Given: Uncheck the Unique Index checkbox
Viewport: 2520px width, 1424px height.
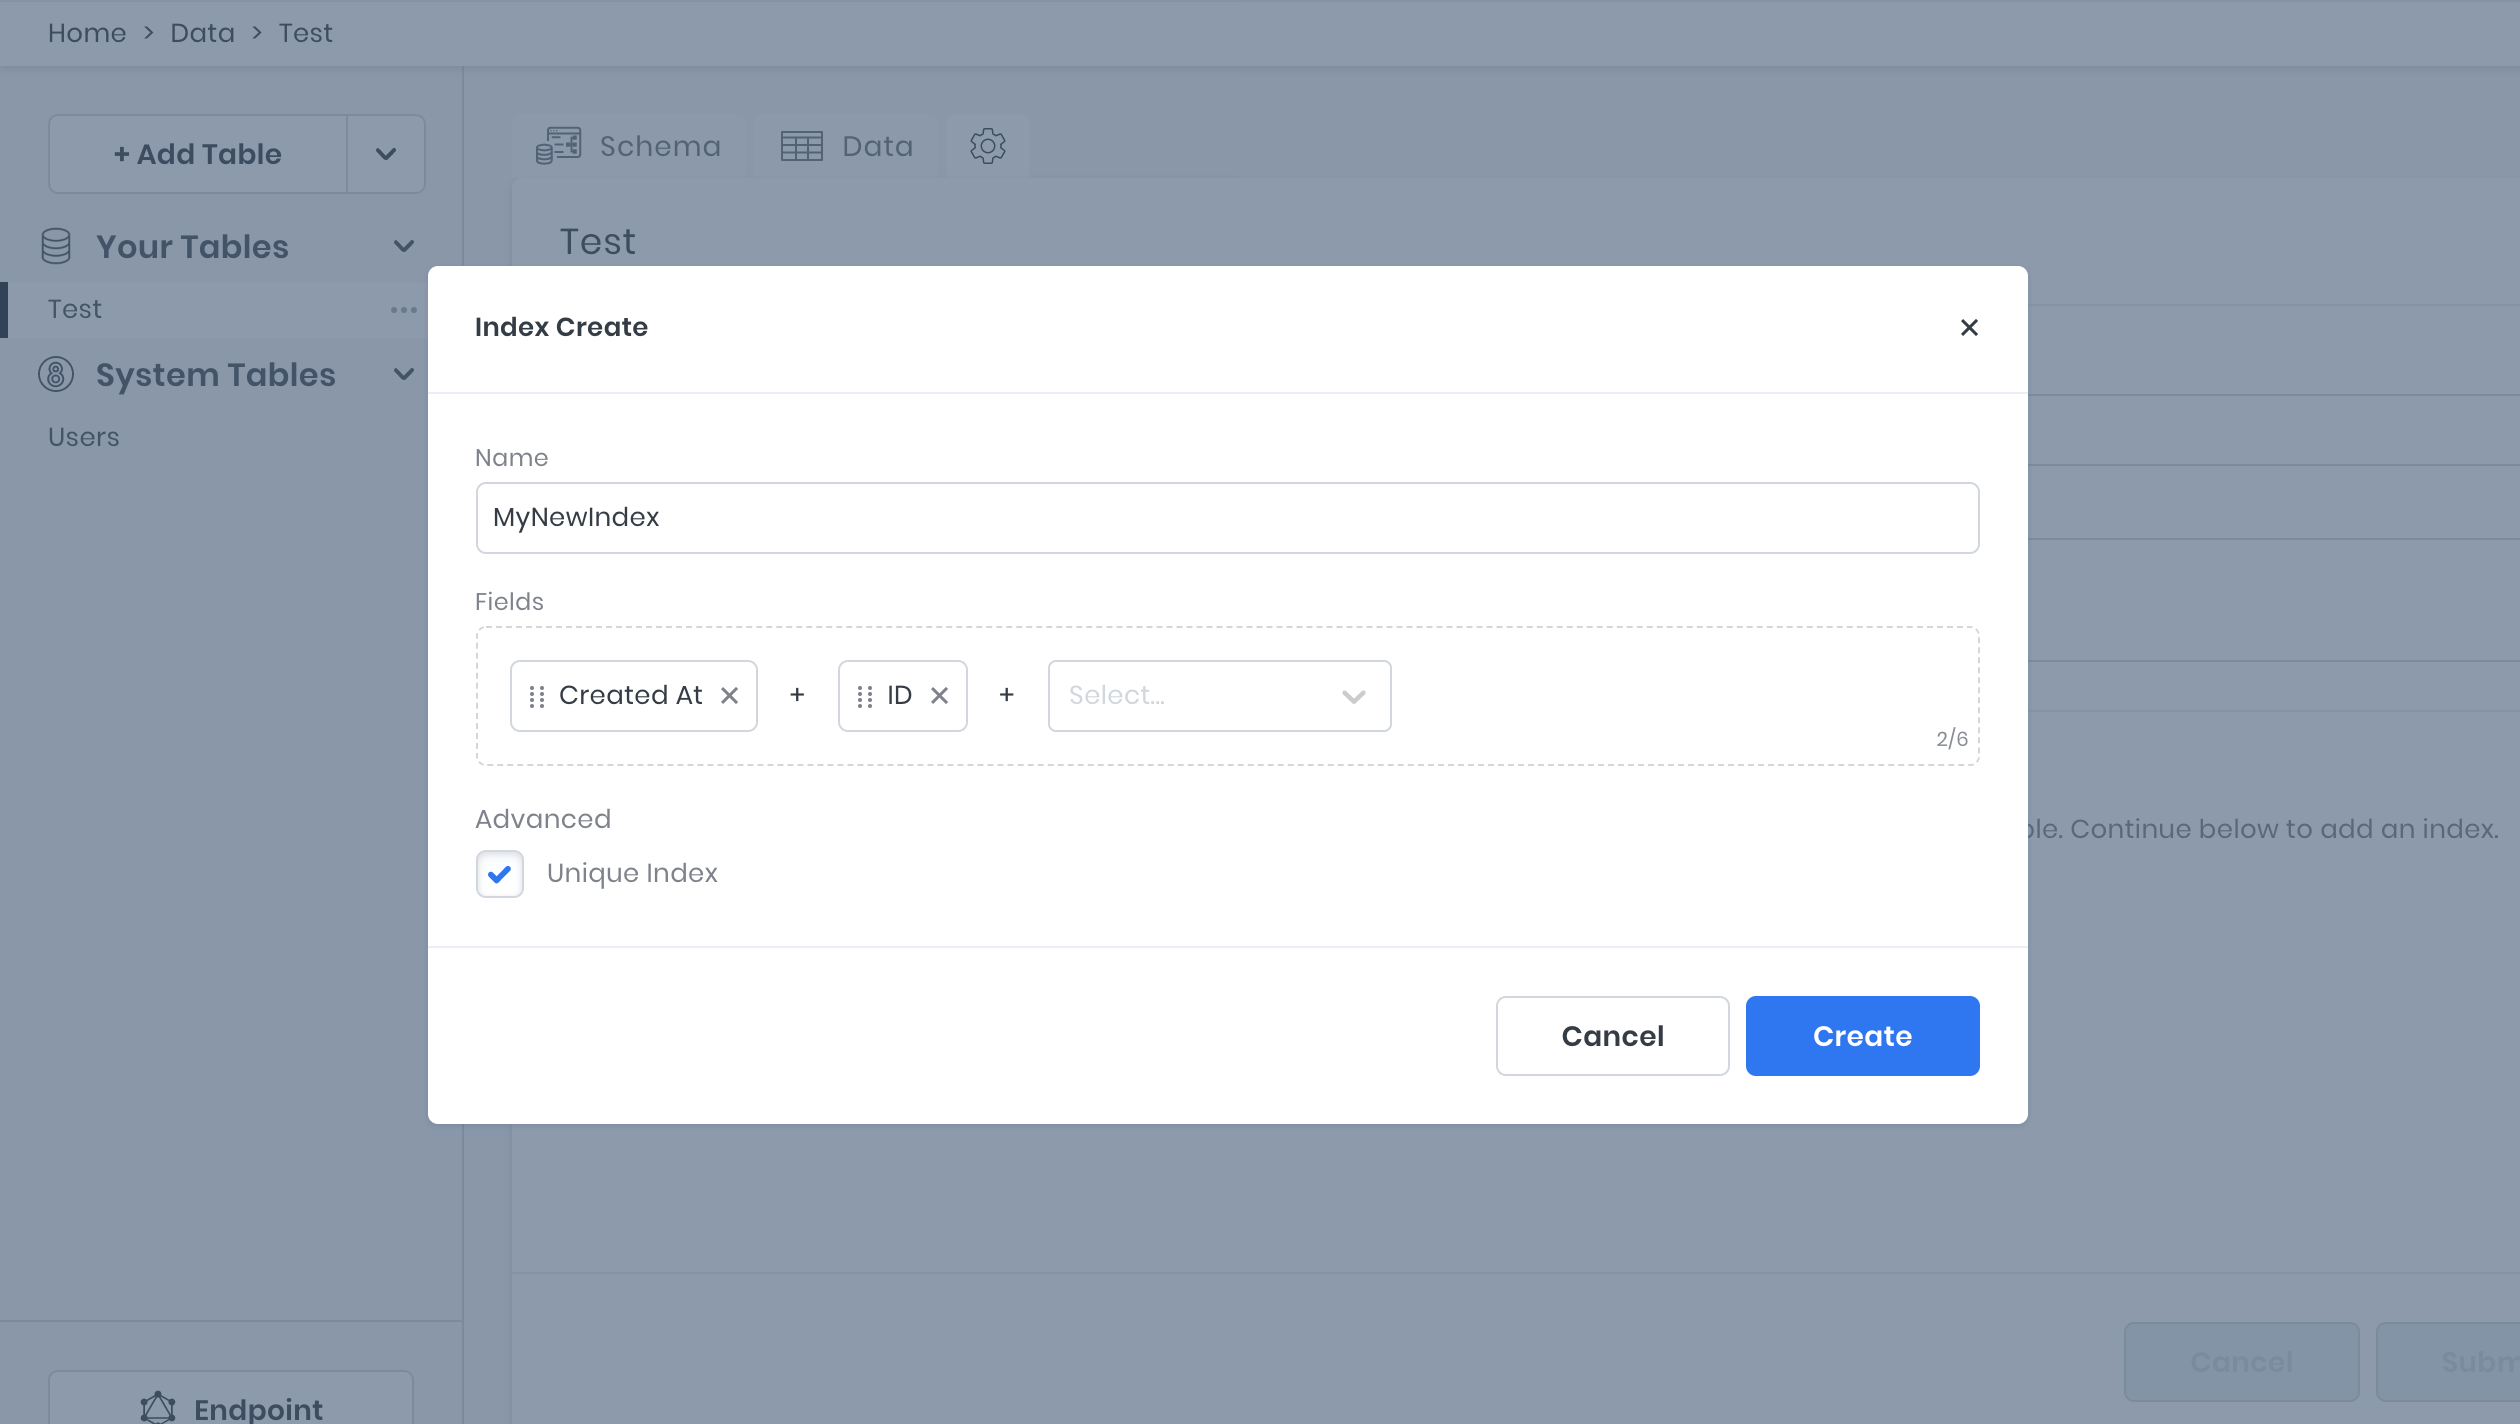Looking at the screenshot, I should [x=500, y=874].
